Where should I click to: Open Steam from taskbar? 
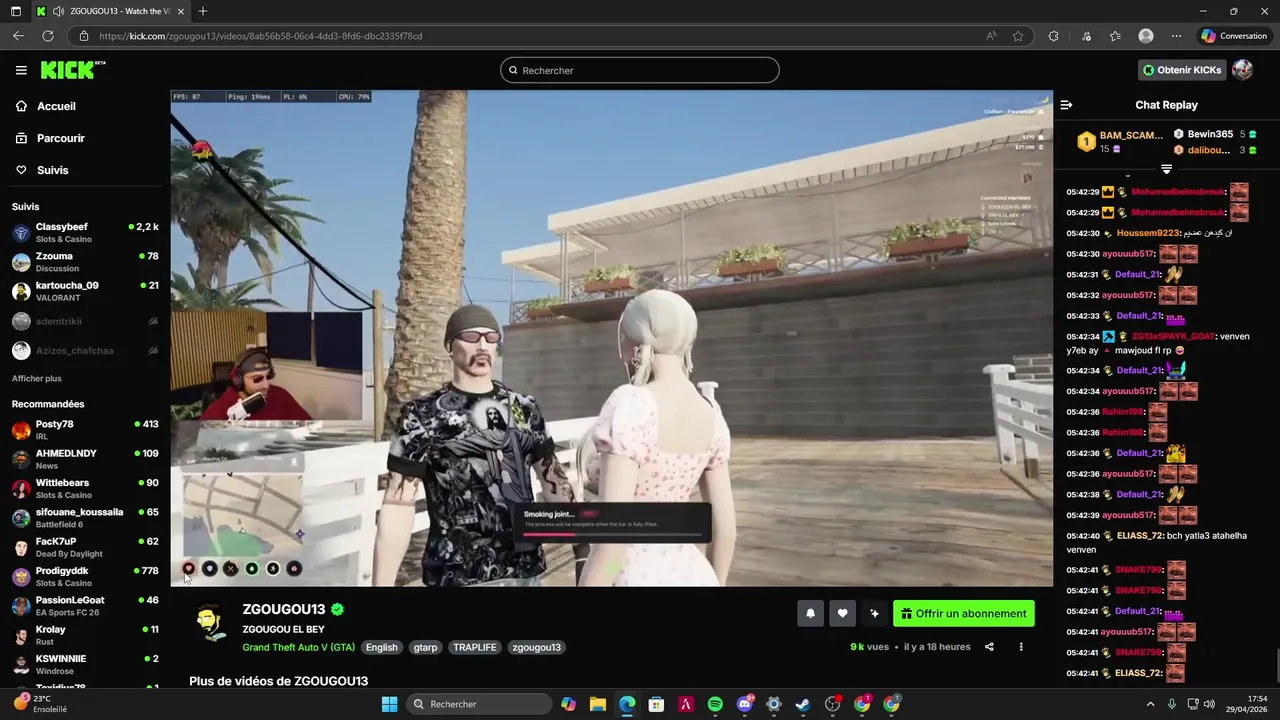tap(803, 704)
